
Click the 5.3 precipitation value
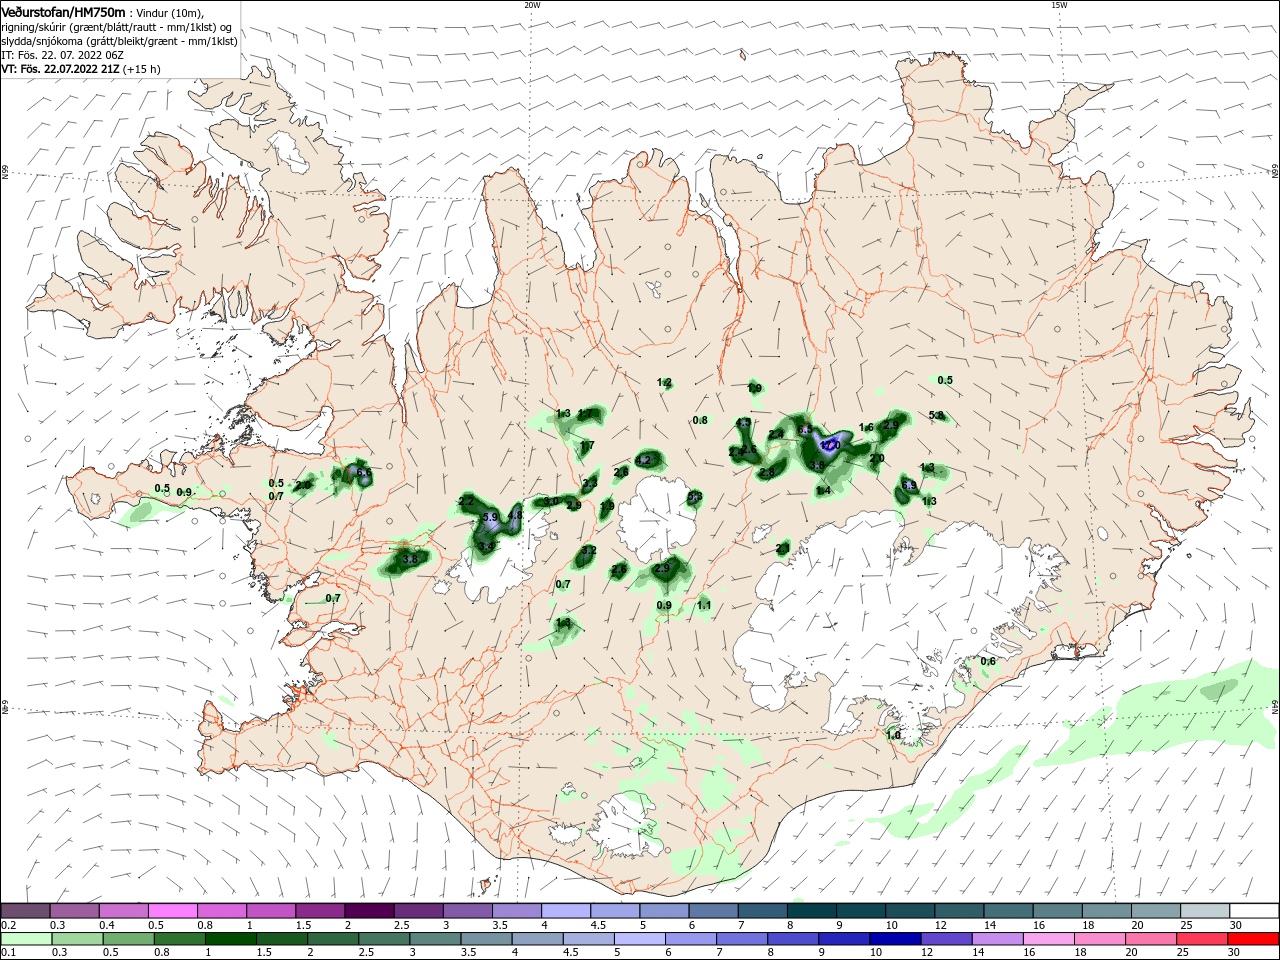click(695, 496)
